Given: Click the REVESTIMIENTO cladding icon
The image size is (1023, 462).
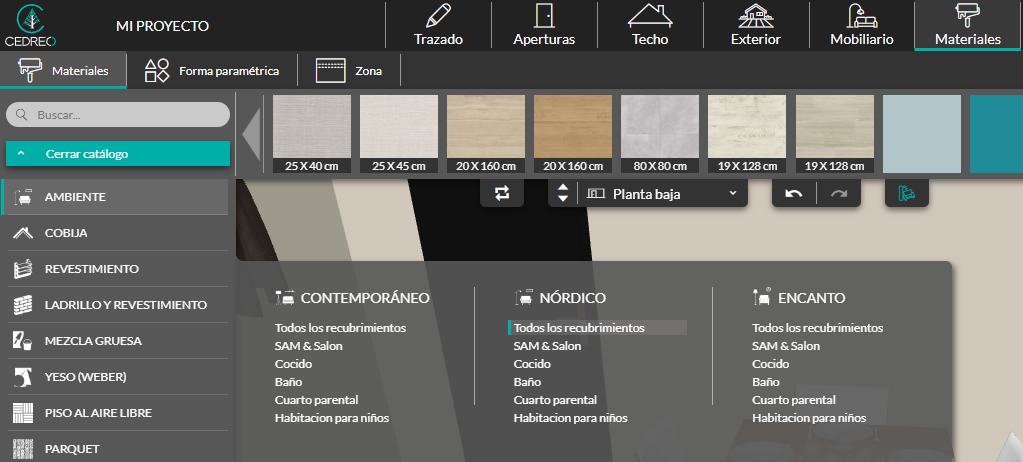Looking at the screenshot, I should click(23, 269).
